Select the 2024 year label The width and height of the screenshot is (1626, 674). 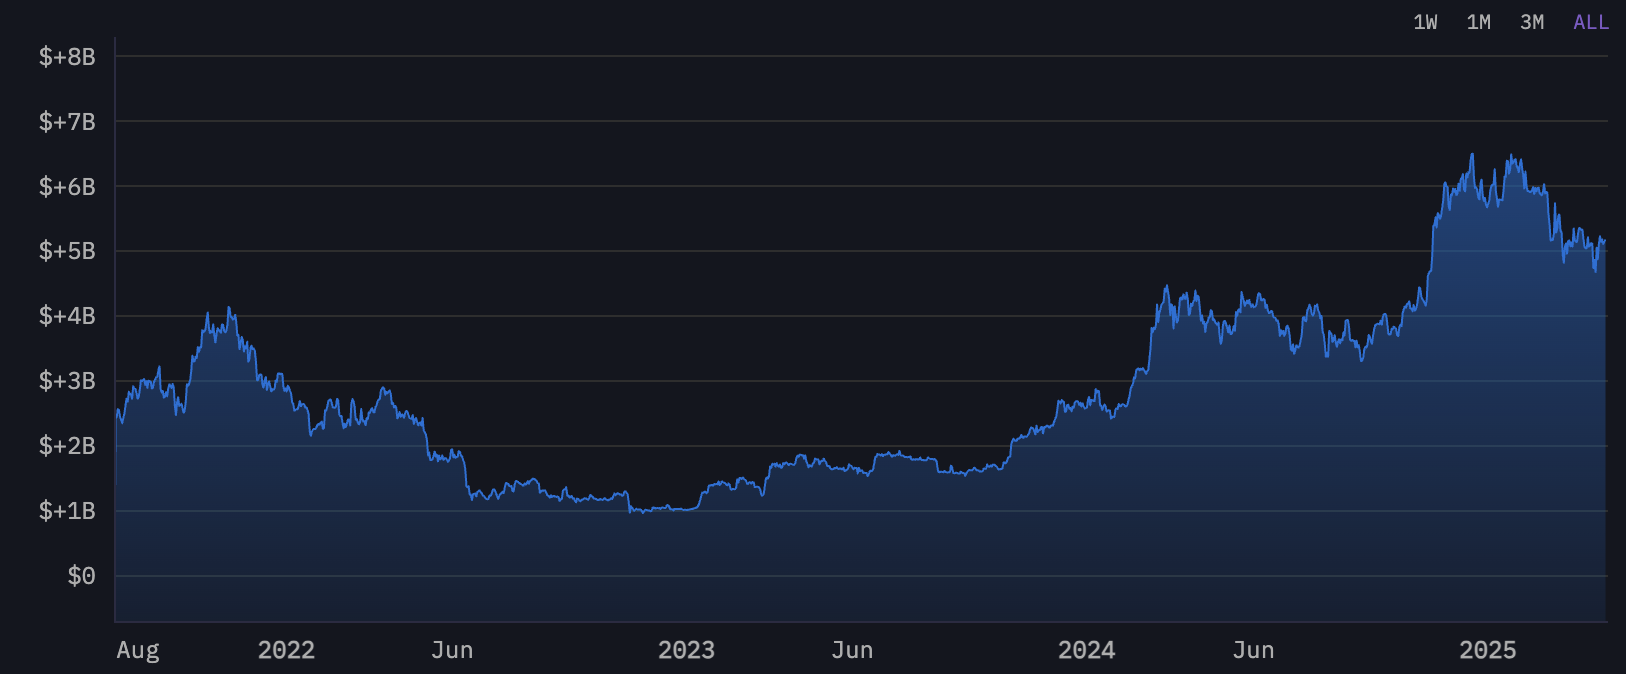click(x=1086, y=650)
